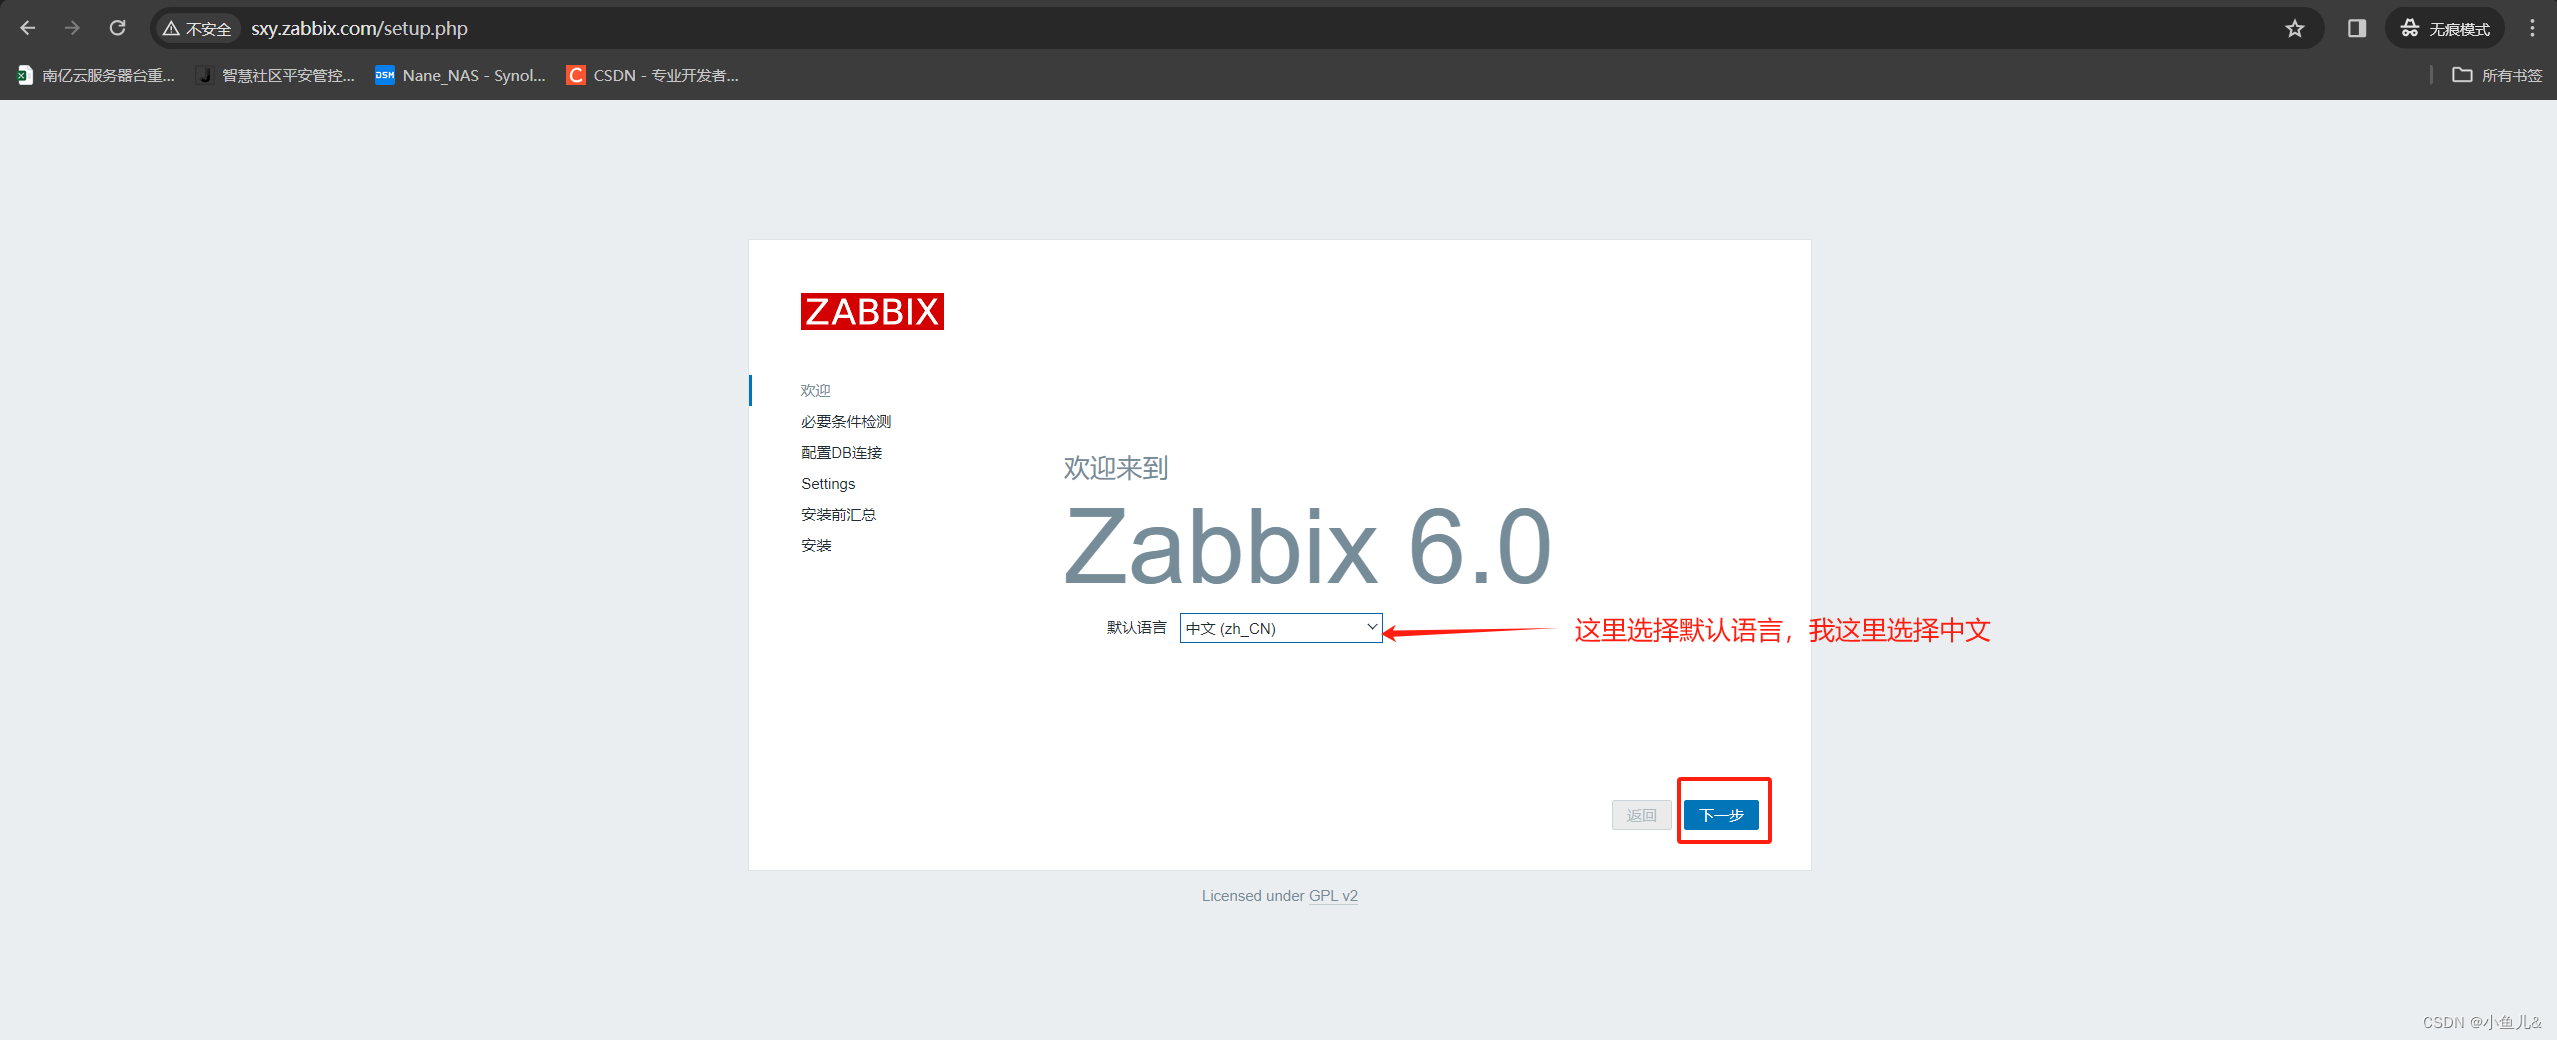2557x1040 pixels.
Task: Select the 欢迎 setup step
Action: click(816, 390)
